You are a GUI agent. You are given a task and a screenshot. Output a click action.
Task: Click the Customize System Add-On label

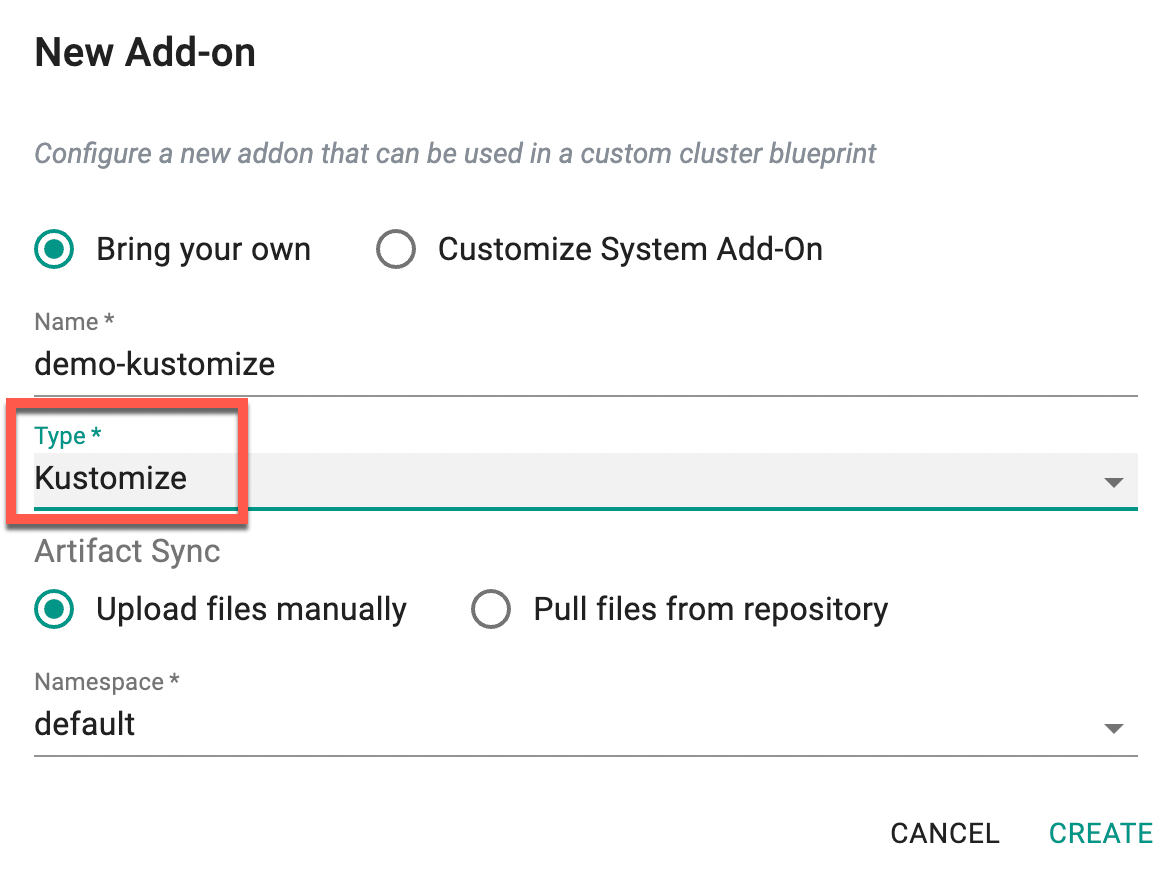pyautogui.click(x=630, y=249)
